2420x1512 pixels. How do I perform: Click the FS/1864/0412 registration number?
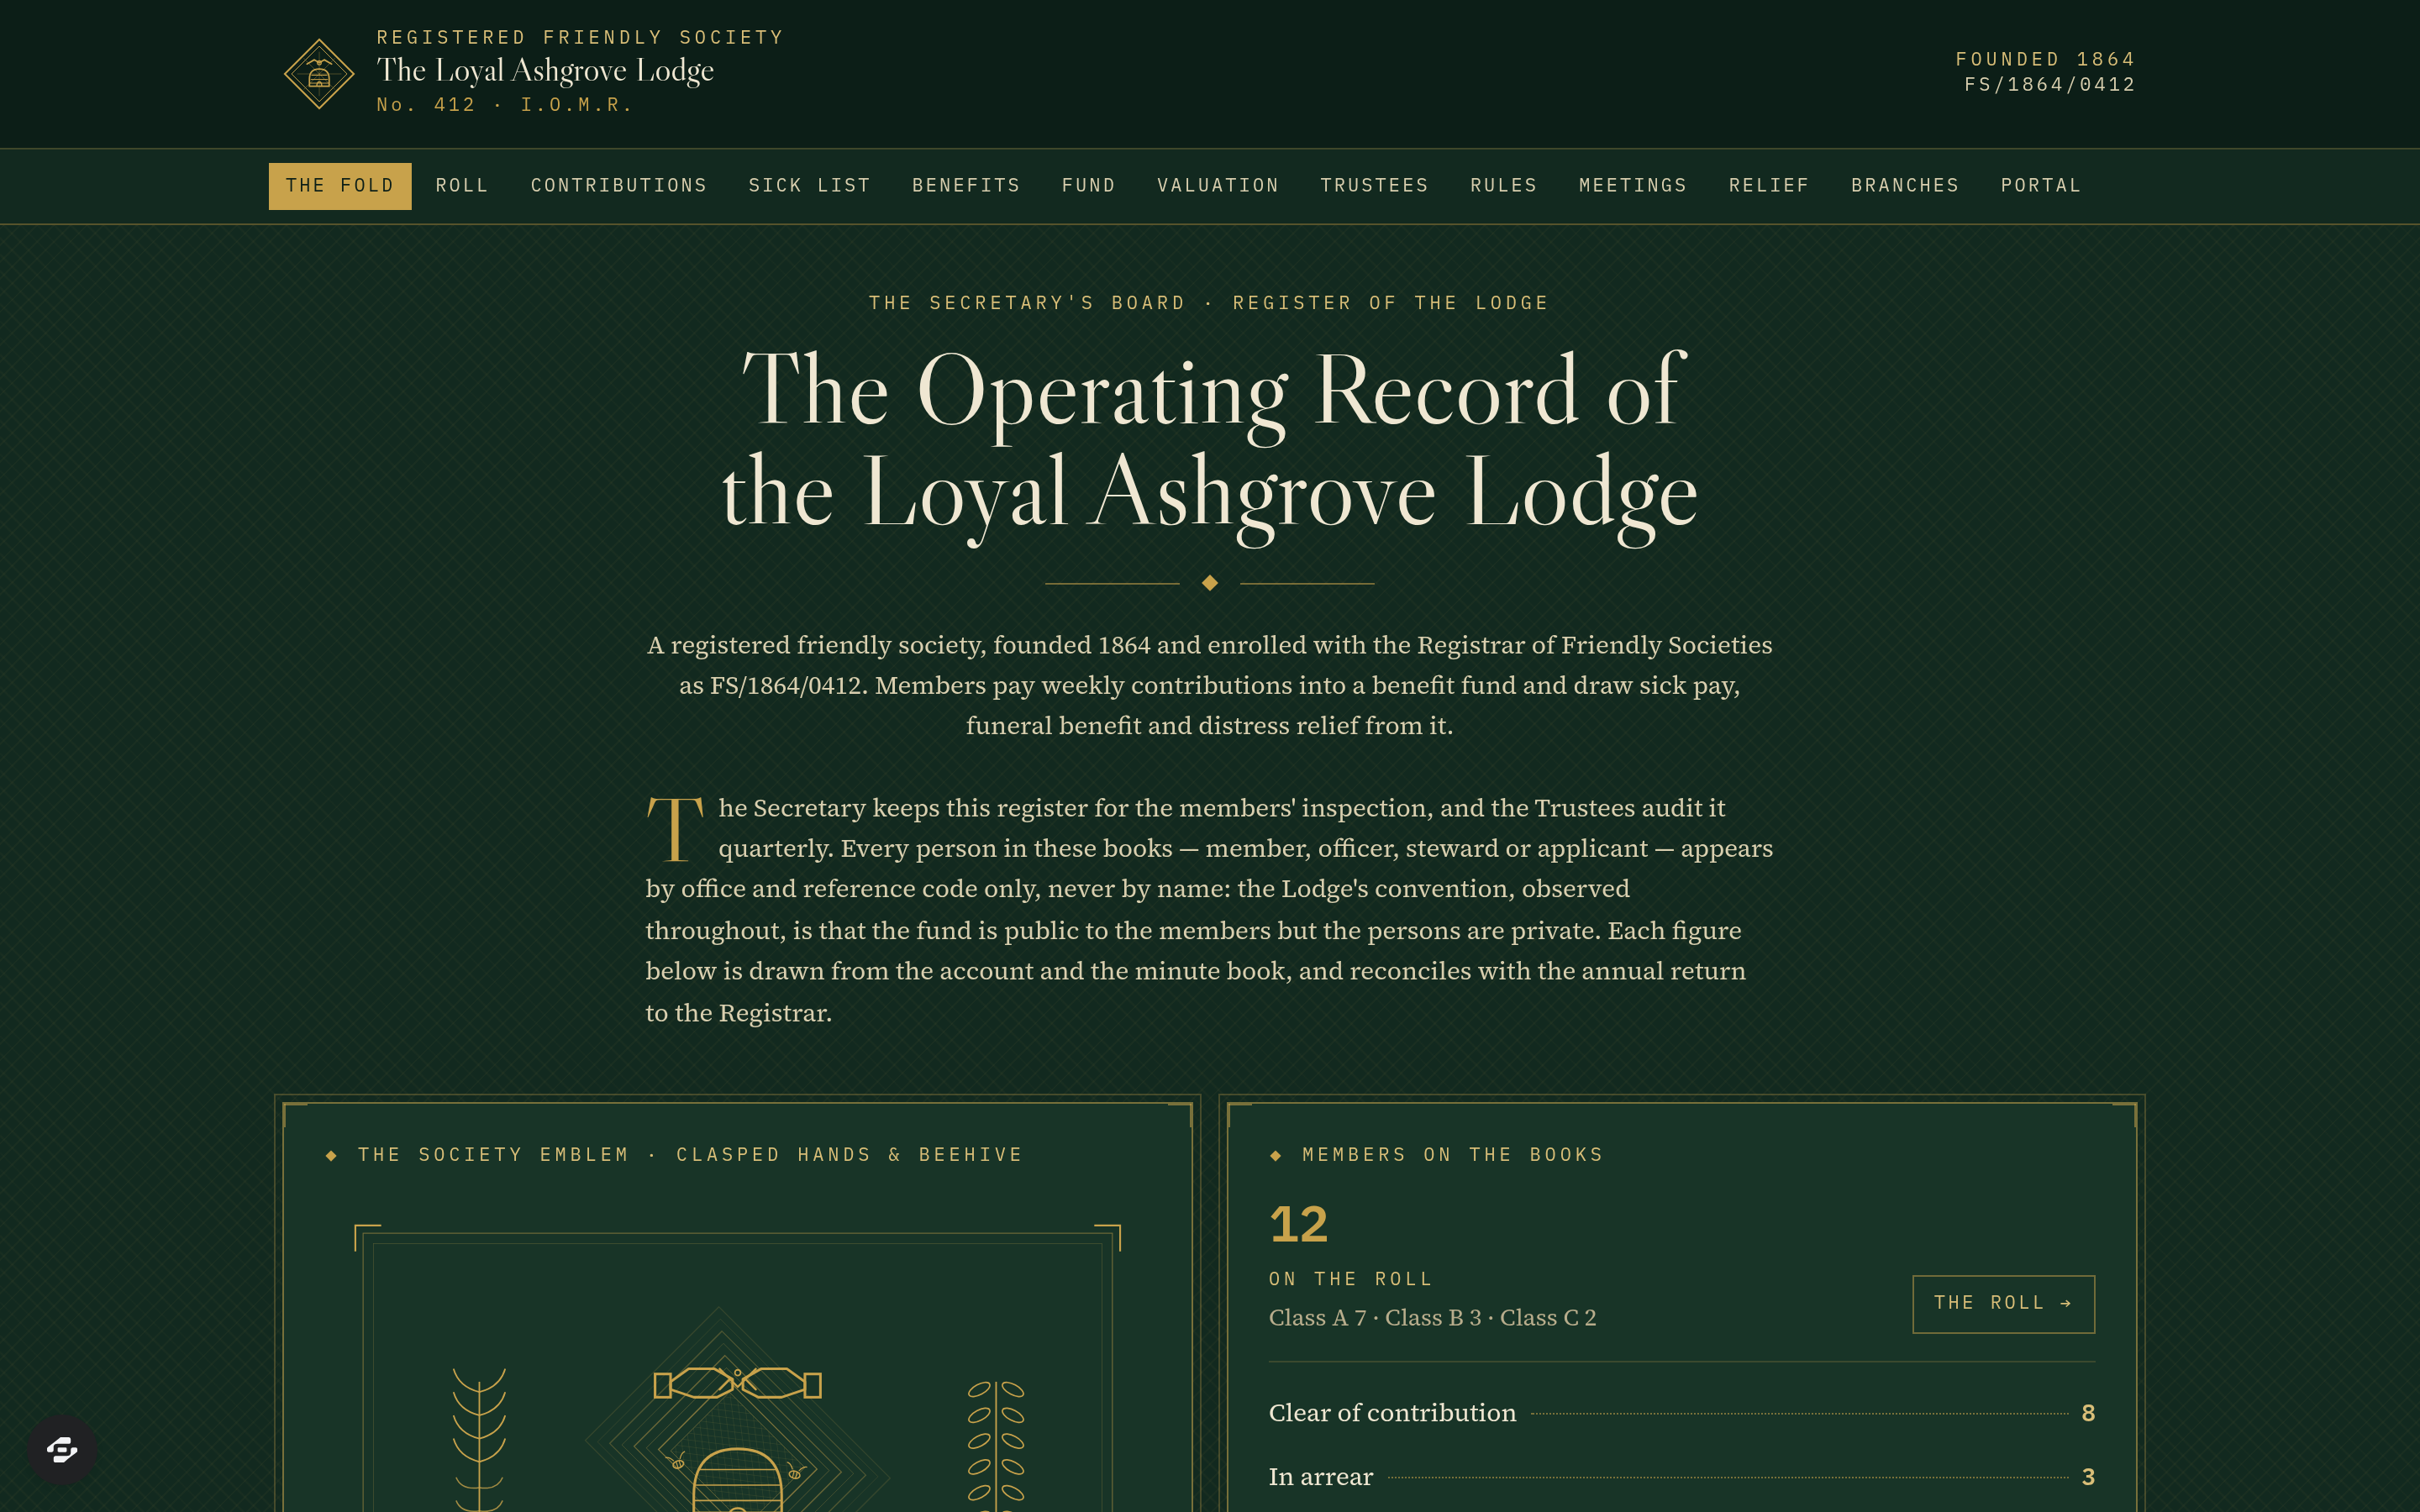2050,85
